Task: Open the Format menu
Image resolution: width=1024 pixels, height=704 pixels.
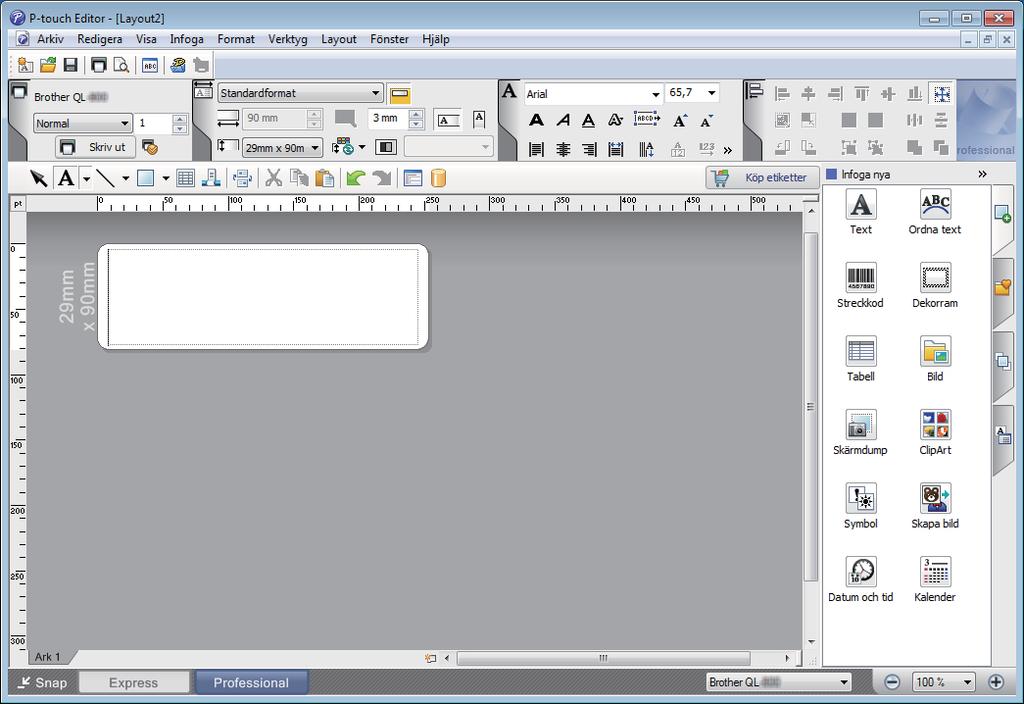Action: pyautogui.click(x=236, y=39)
